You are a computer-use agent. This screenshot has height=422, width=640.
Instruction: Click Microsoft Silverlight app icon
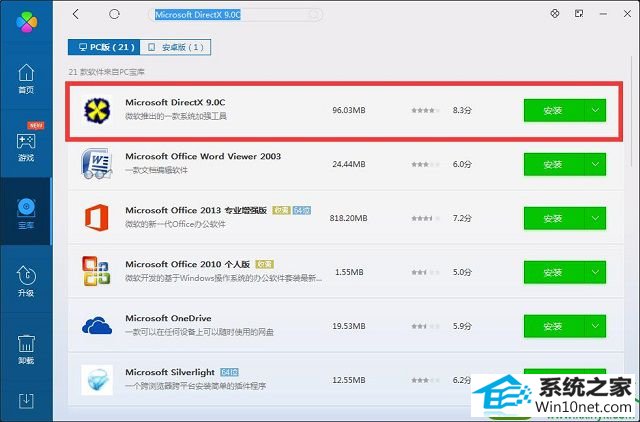click(97, 380)
